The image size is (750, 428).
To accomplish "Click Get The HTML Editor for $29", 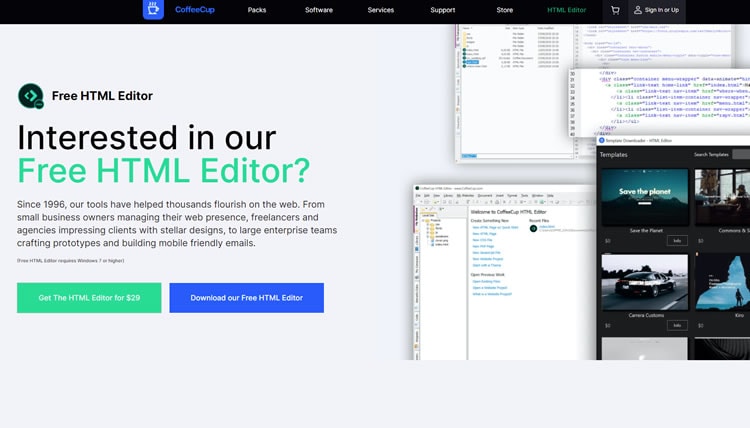I will click(89, 298).
